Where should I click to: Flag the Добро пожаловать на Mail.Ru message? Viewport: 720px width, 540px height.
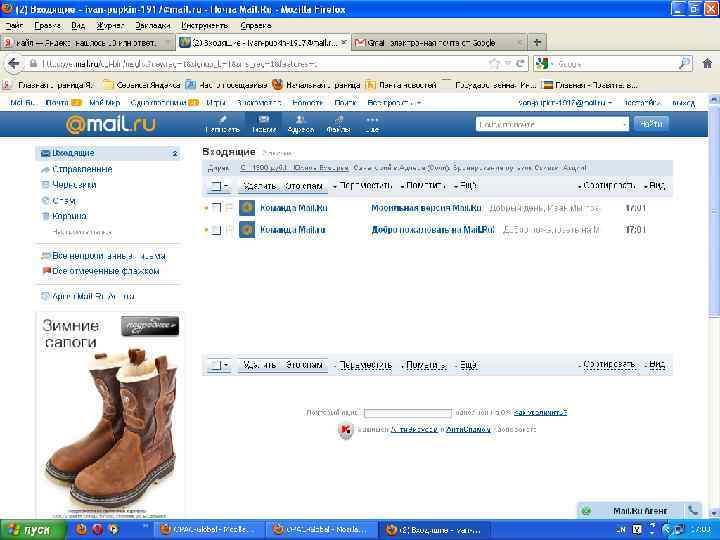[x=229, y=229]
